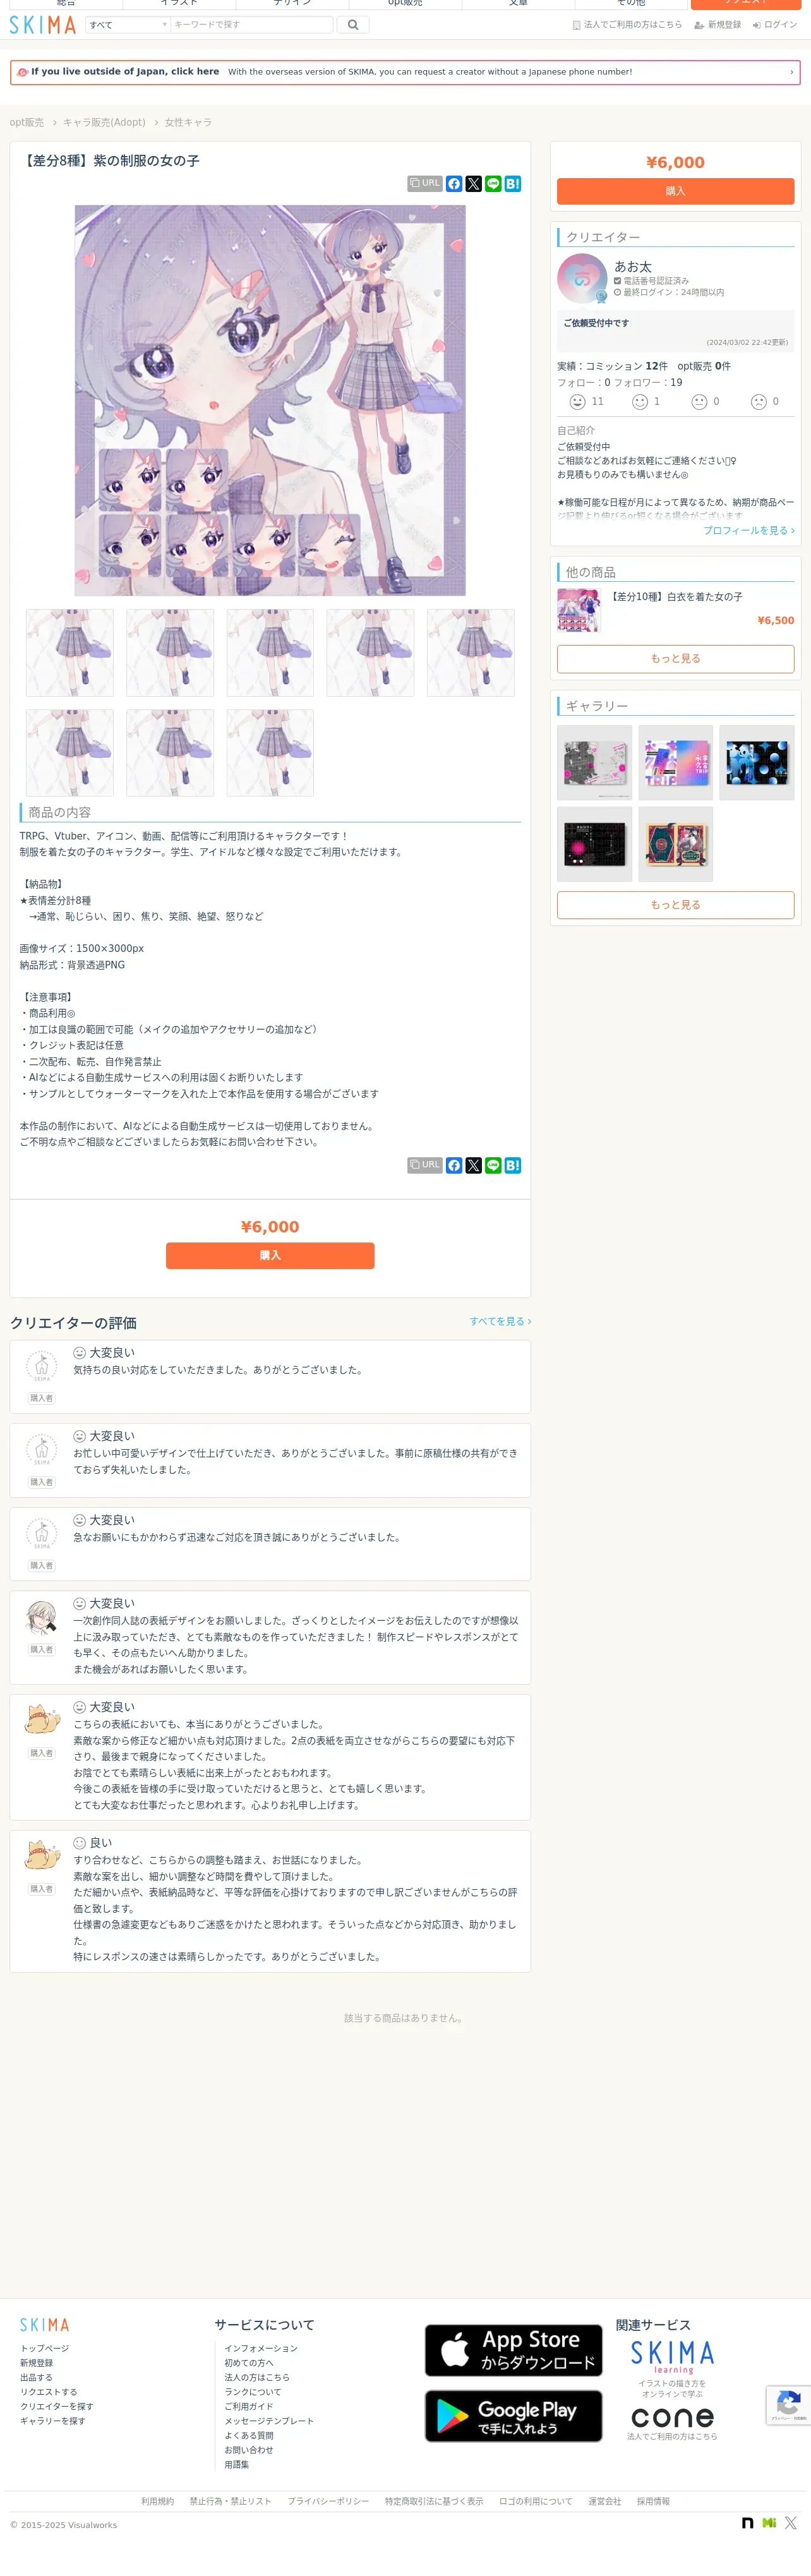Click the SKIMA logo in the header
This screenshot has height=2576, width=811.
43,25
